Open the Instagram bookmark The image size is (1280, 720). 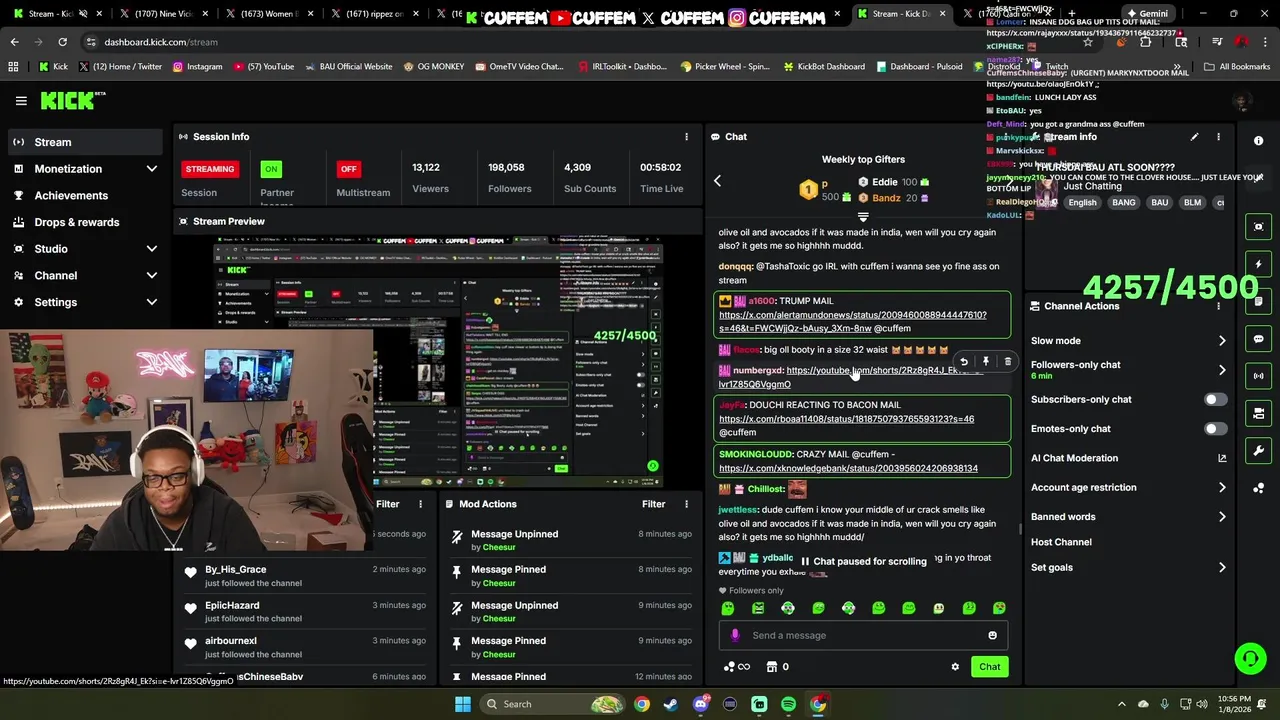click(x=197, y=67)
